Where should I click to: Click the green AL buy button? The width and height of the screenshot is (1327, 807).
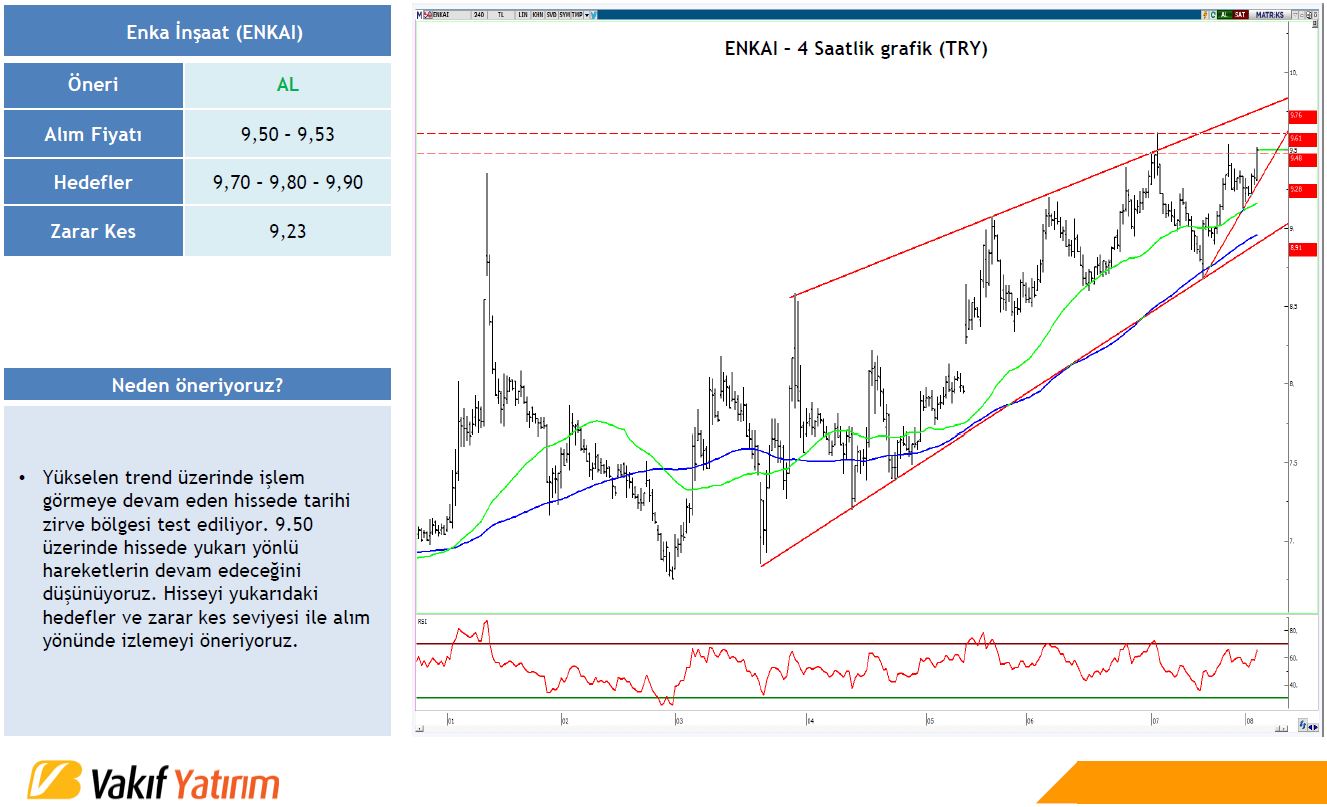(1225, 15)
